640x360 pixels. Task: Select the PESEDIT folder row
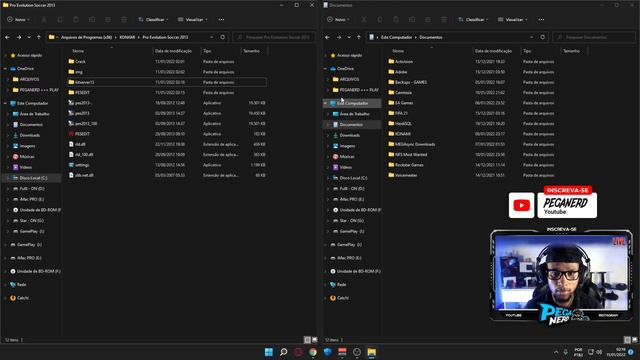[x=167, y=93]
